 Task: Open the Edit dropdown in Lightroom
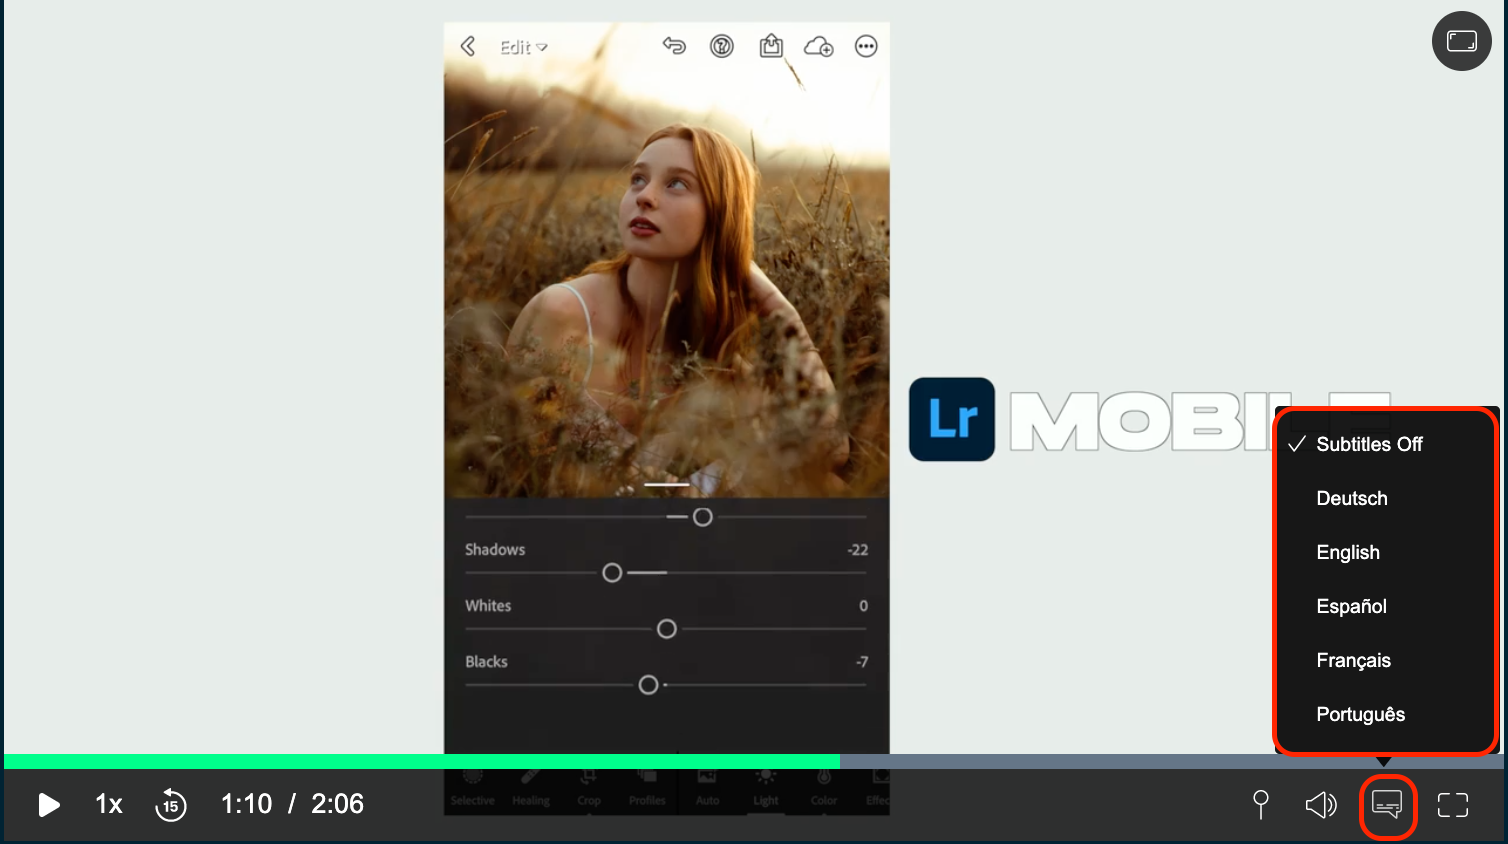(x=523, y=47)
